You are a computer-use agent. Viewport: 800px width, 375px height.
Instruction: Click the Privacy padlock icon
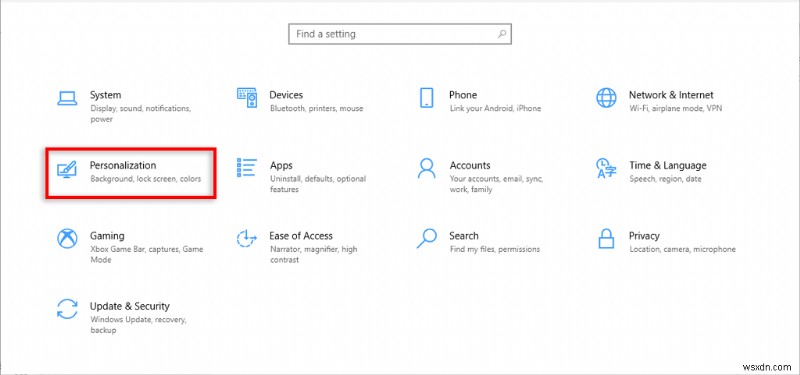coord(606,238)
